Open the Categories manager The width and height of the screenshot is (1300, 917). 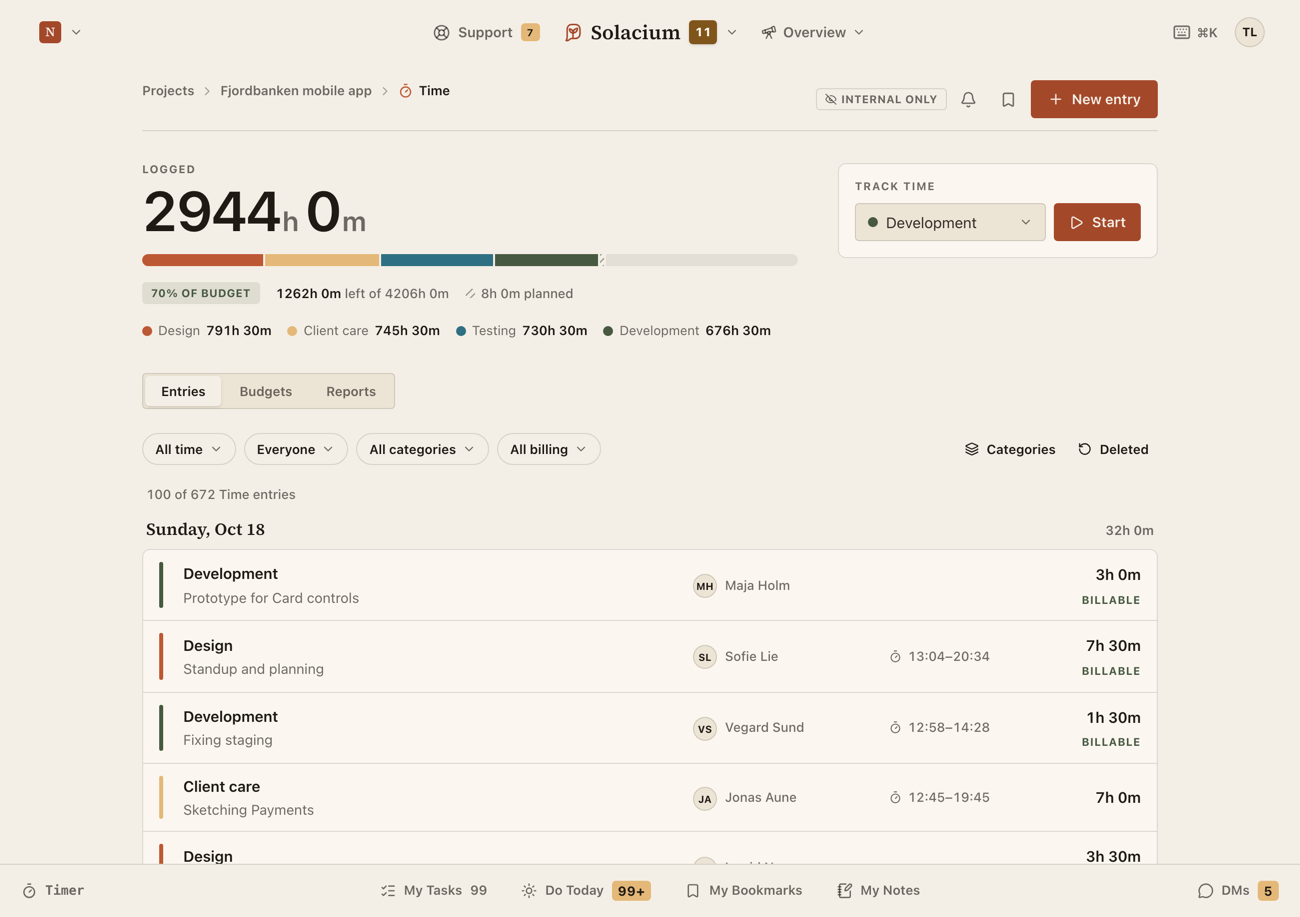click(1010, 449)
